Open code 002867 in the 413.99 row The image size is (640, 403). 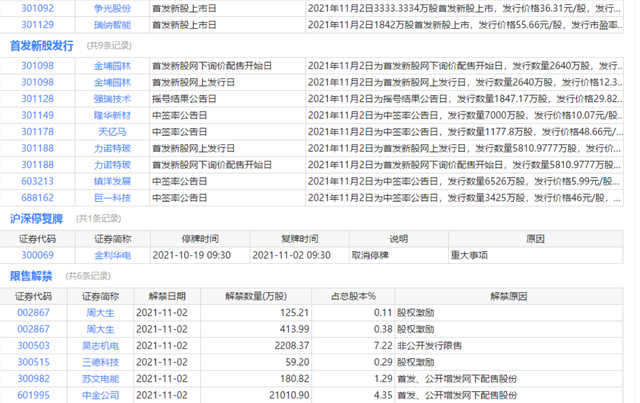click(x=33, y=329)
